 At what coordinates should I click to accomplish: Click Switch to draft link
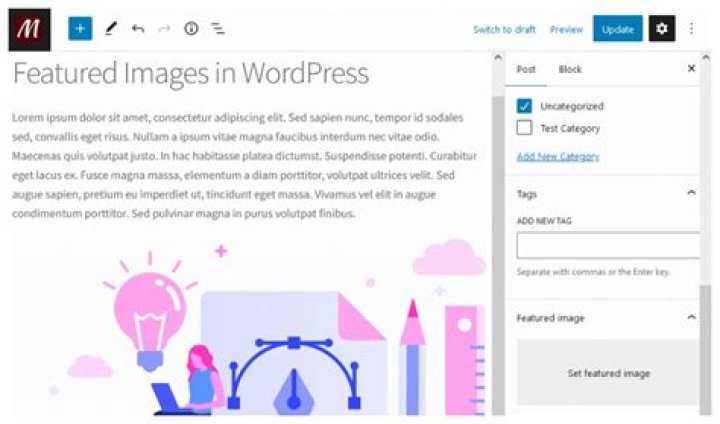click(x=504, y=30)
